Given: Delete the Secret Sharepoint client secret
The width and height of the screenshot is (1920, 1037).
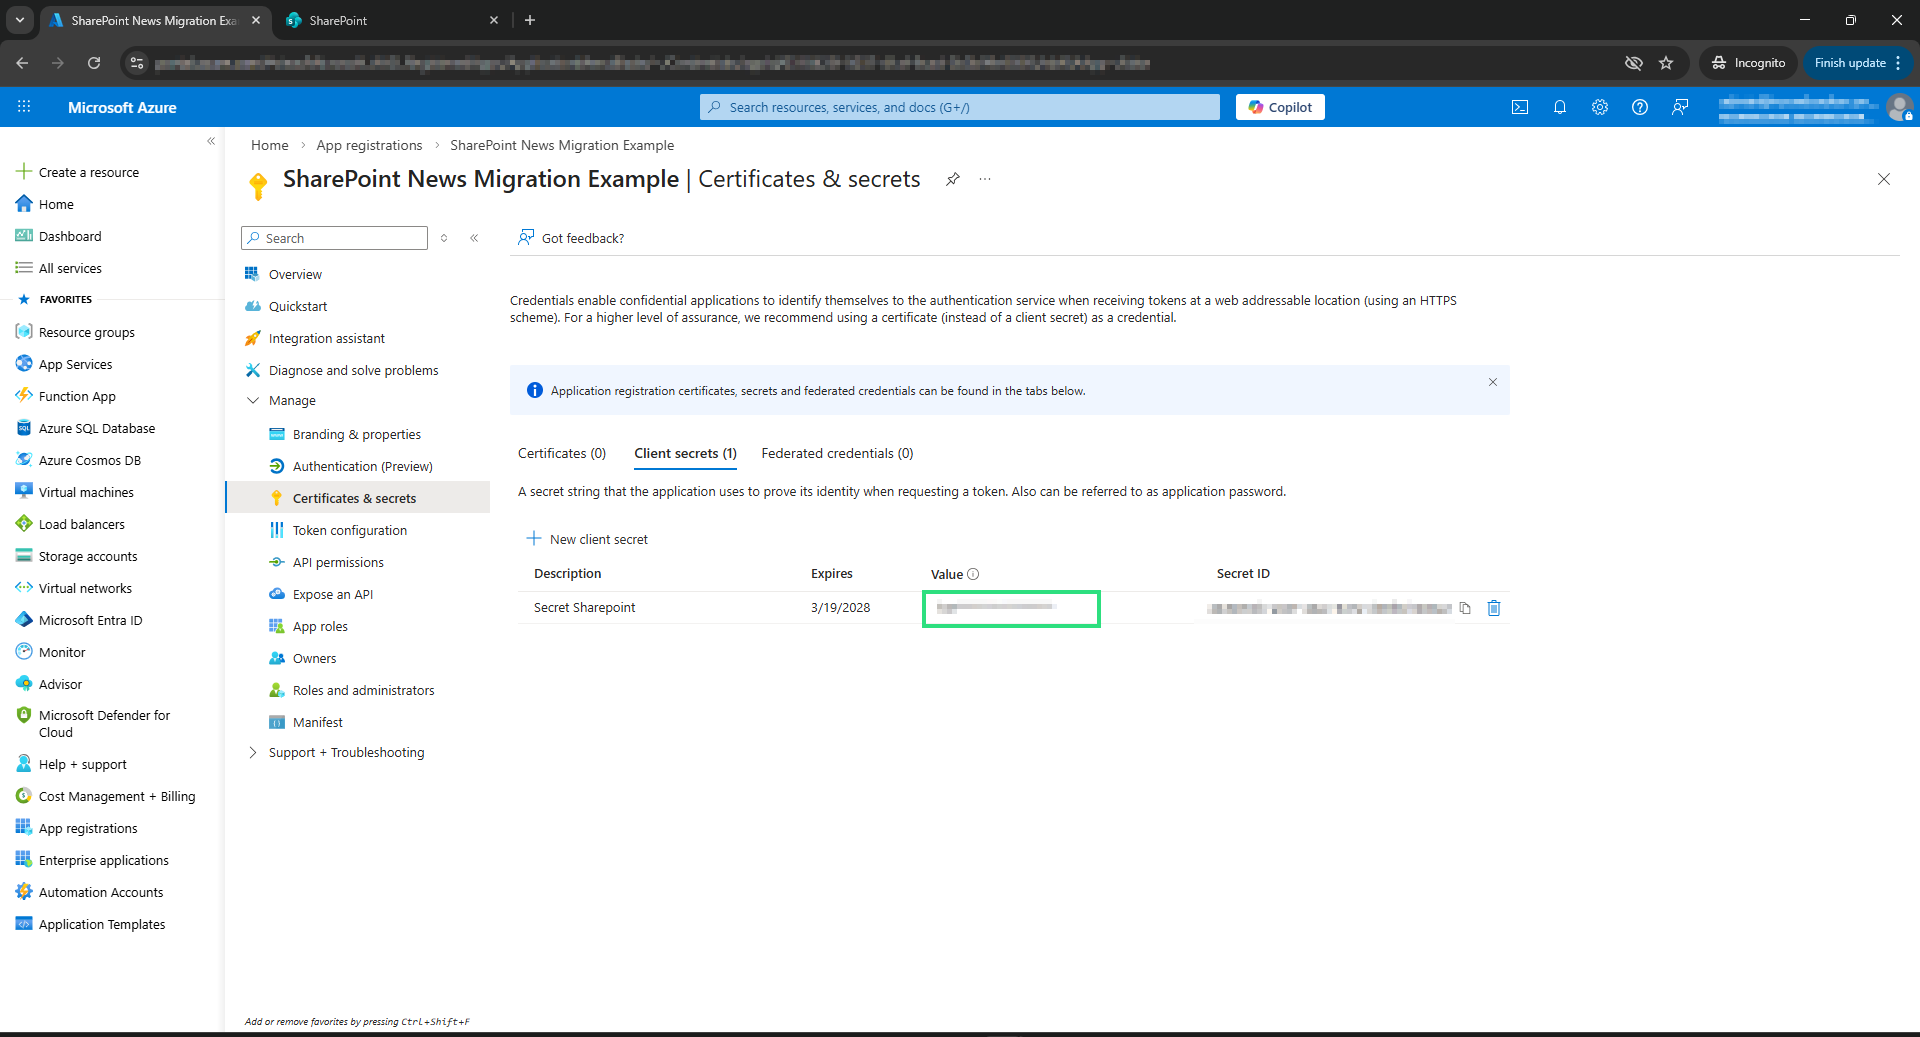Looking at the screenshot, I should (1493, 608).
